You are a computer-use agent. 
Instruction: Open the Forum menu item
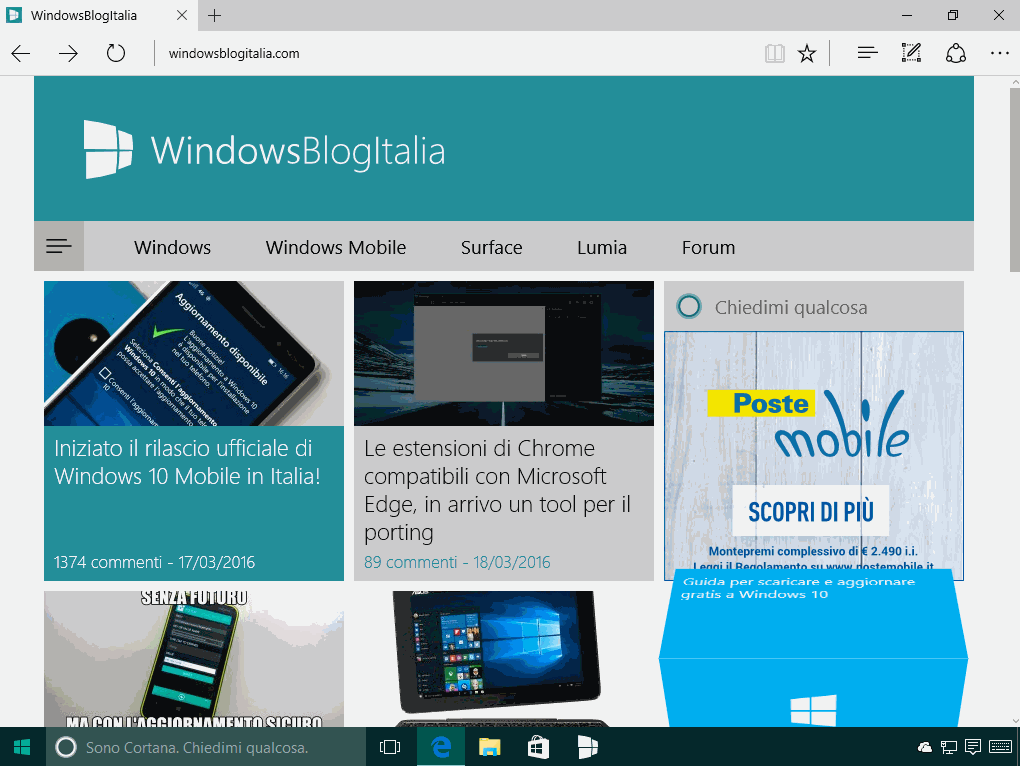click(x=708, y=247)
